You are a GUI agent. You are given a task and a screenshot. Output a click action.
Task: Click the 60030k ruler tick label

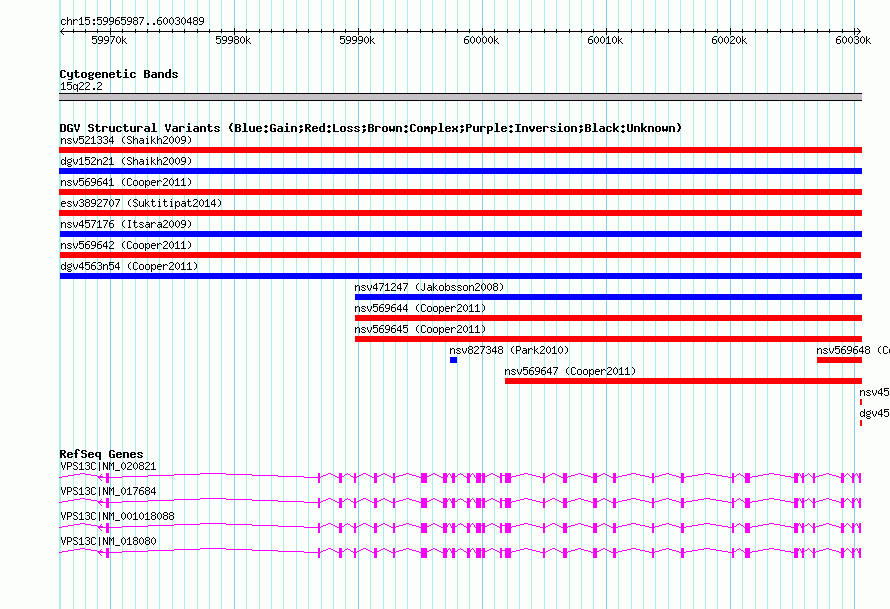(x=853, y=40)
